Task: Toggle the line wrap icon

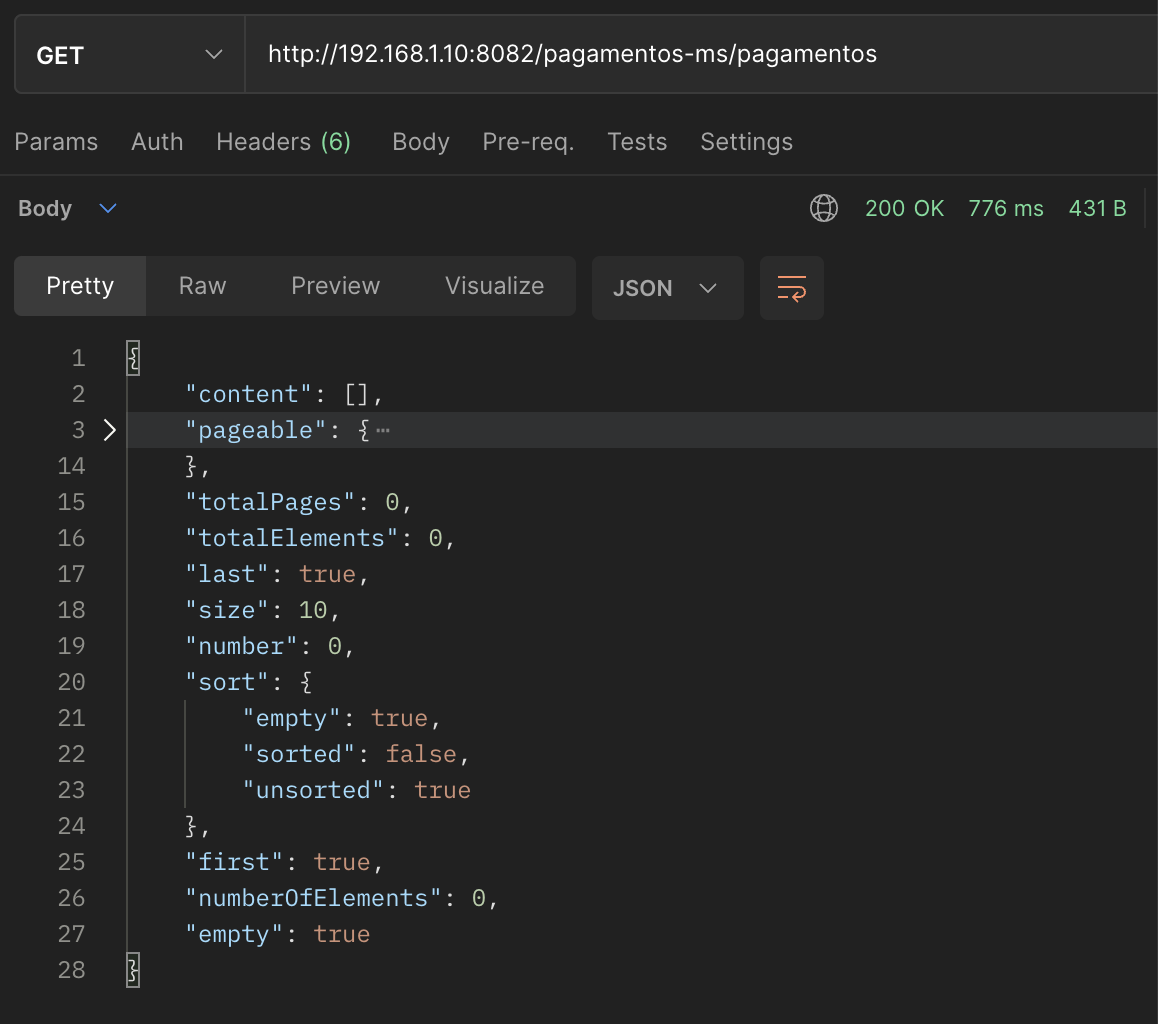Action: [x=792, y=288]
